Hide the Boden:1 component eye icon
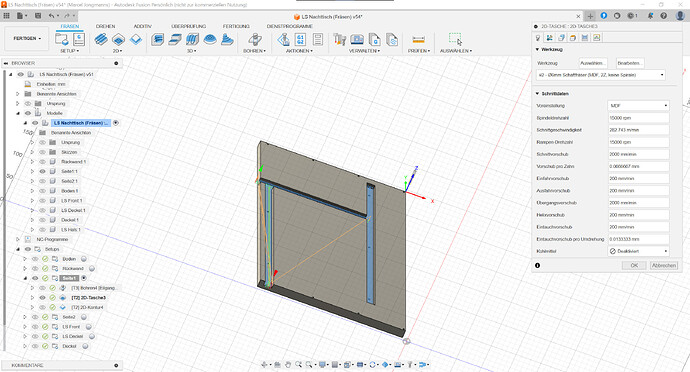The width and height of the screenshot is (690, 372). coord(42,191)
